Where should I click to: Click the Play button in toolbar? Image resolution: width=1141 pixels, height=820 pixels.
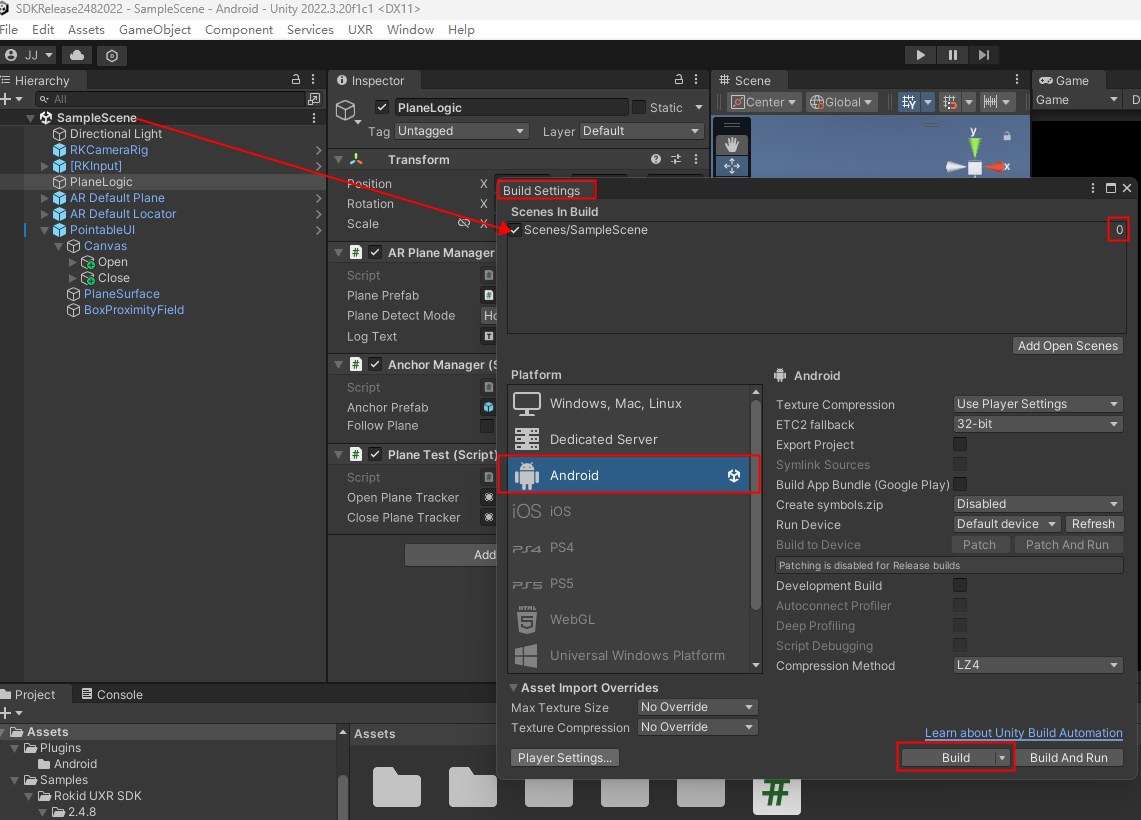tap(920, 55)
